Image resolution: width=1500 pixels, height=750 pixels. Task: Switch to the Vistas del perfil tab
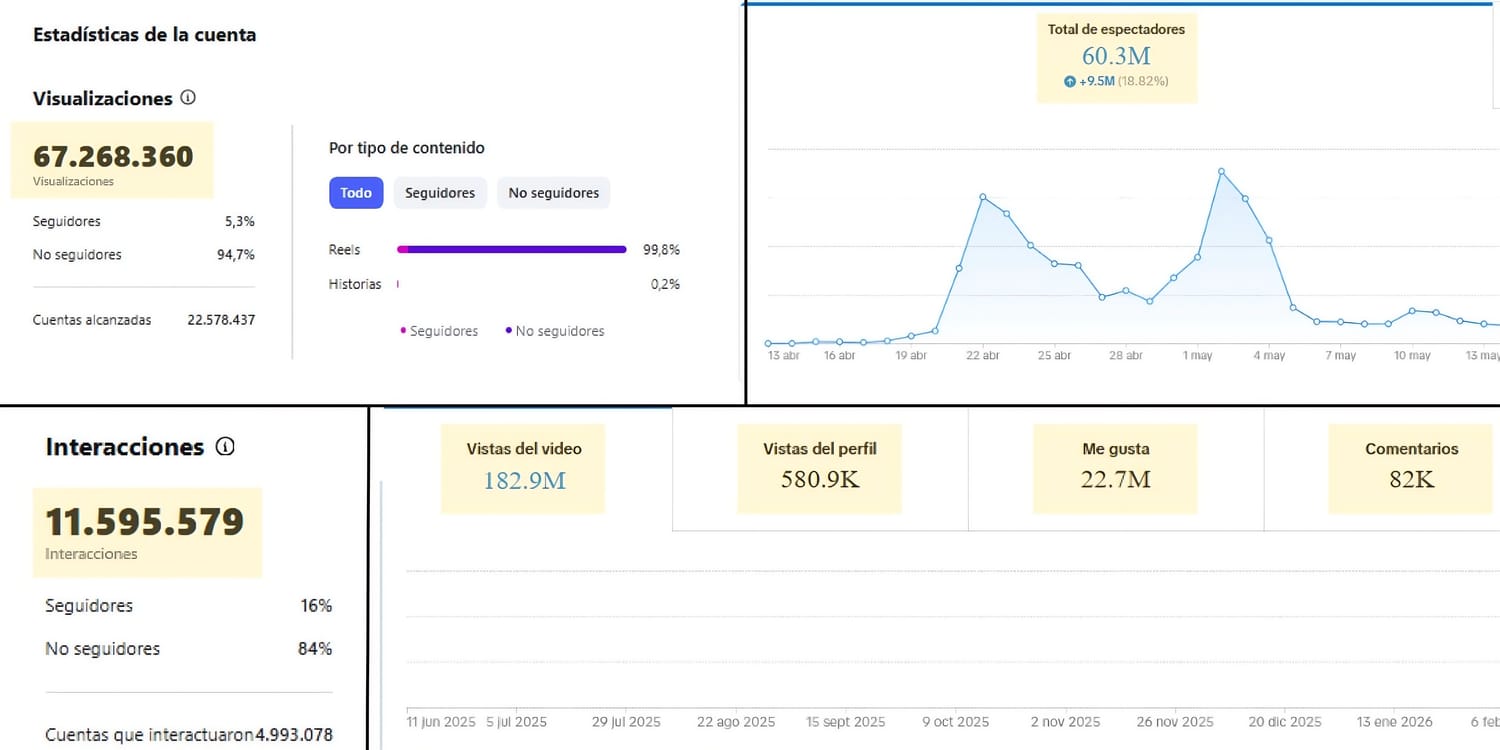(819, 468)
